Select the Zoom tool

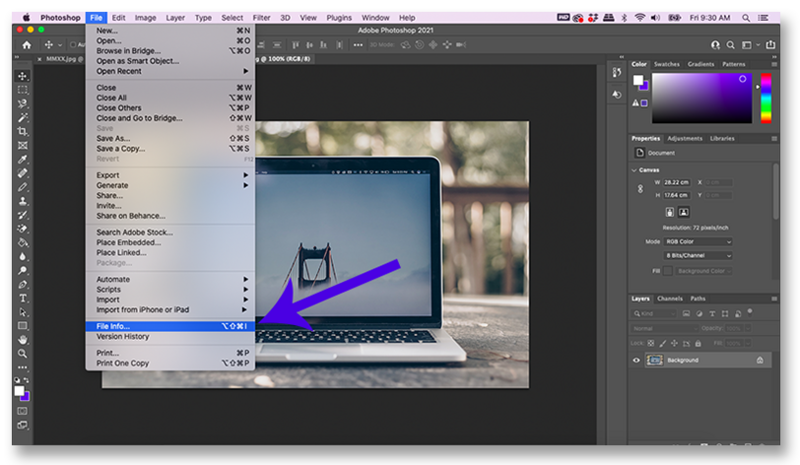point(23,354)
